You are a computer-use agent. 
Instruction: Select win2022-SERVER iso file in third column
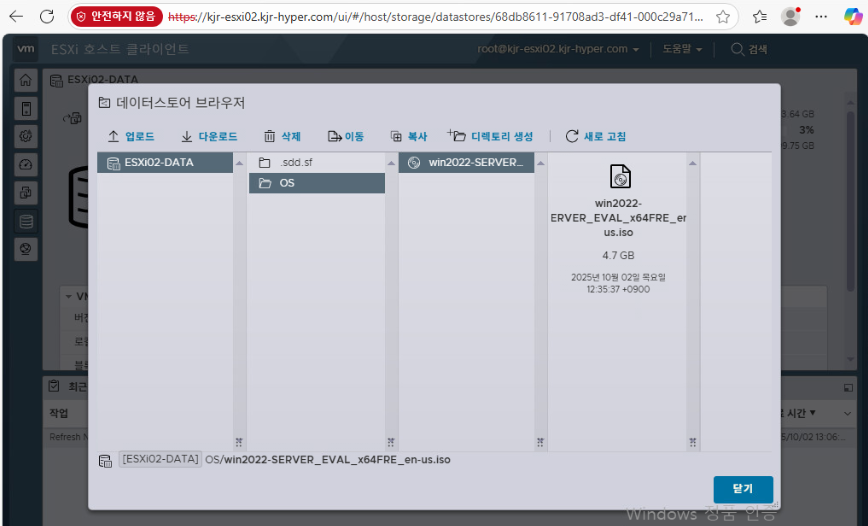tap(467, 163)
